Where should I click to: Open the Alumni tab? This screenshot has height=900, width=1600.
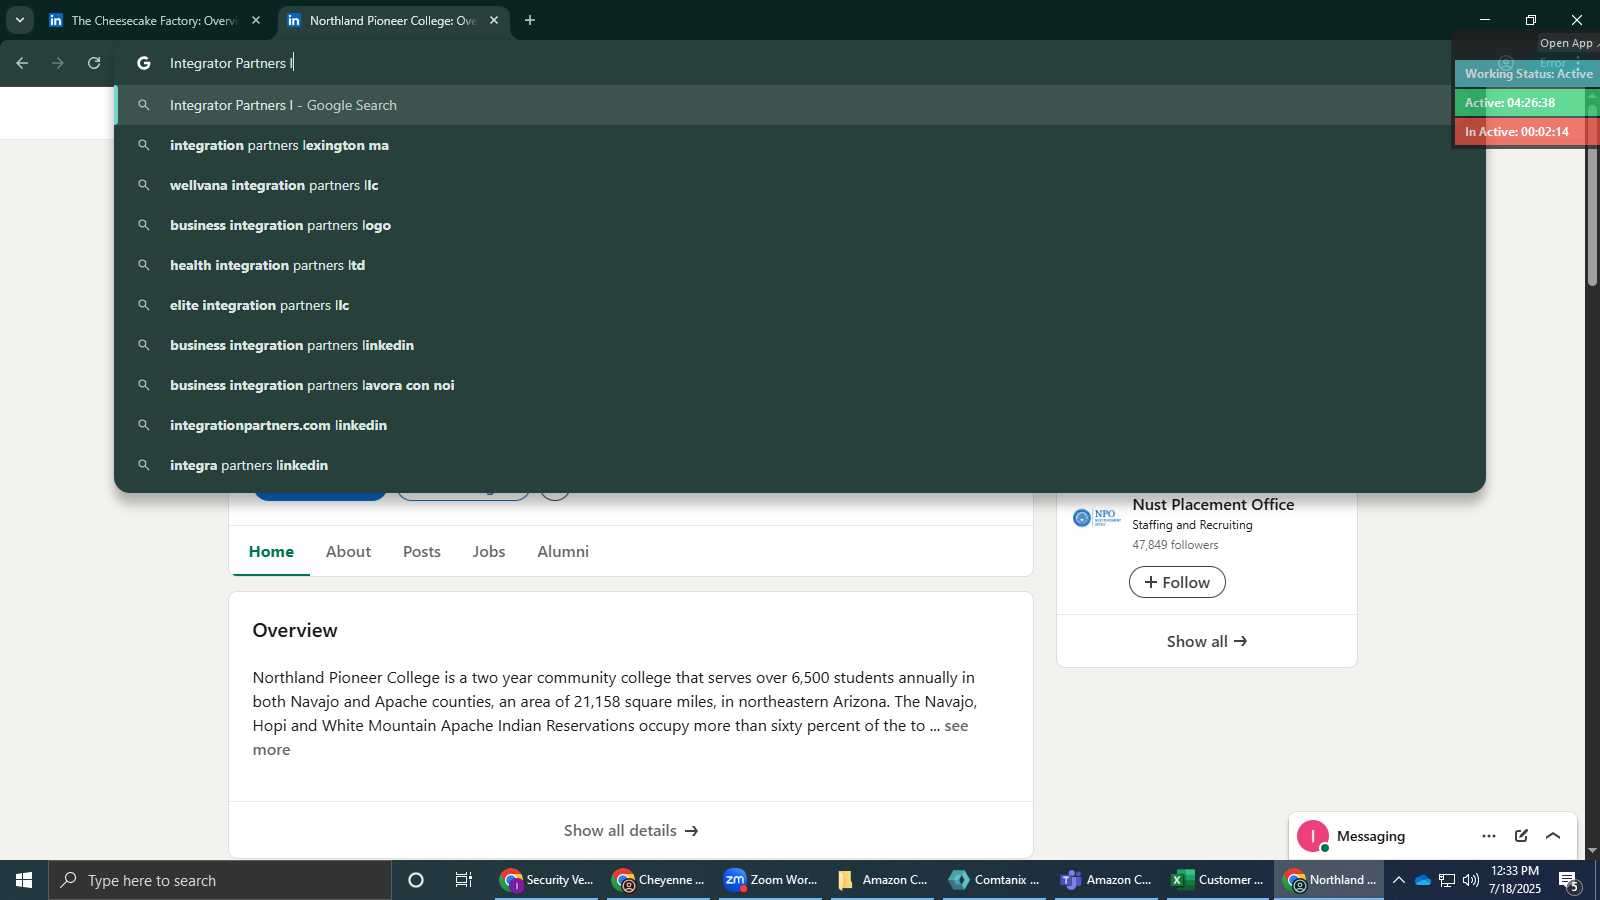pyautogui.click(x=563, y=551)
